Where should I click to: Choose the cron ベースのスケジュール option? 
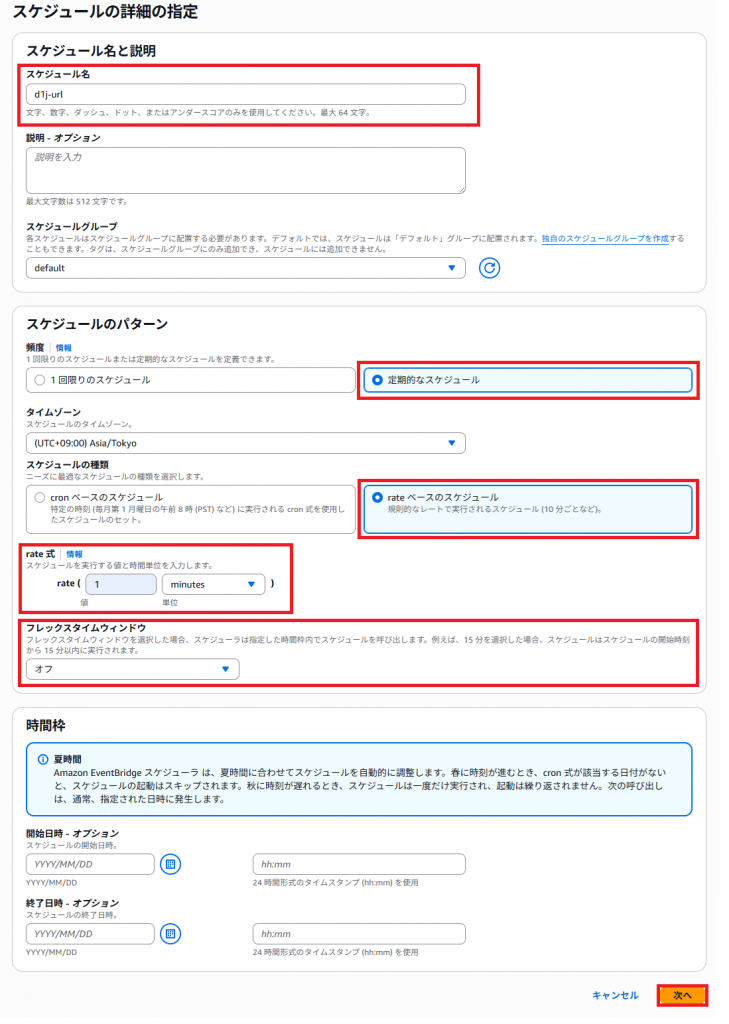[x=41, y=497]
